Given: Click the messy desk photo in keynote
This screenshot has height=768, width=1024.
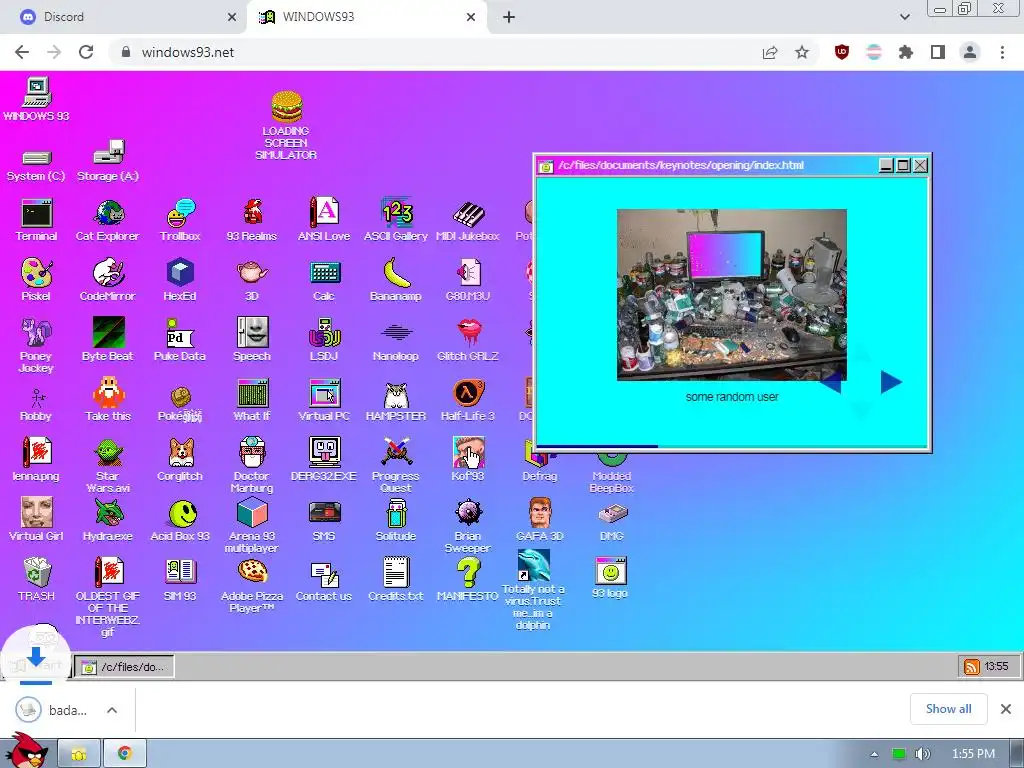Looking at the screenshot, I should click(x=731, y=295).
